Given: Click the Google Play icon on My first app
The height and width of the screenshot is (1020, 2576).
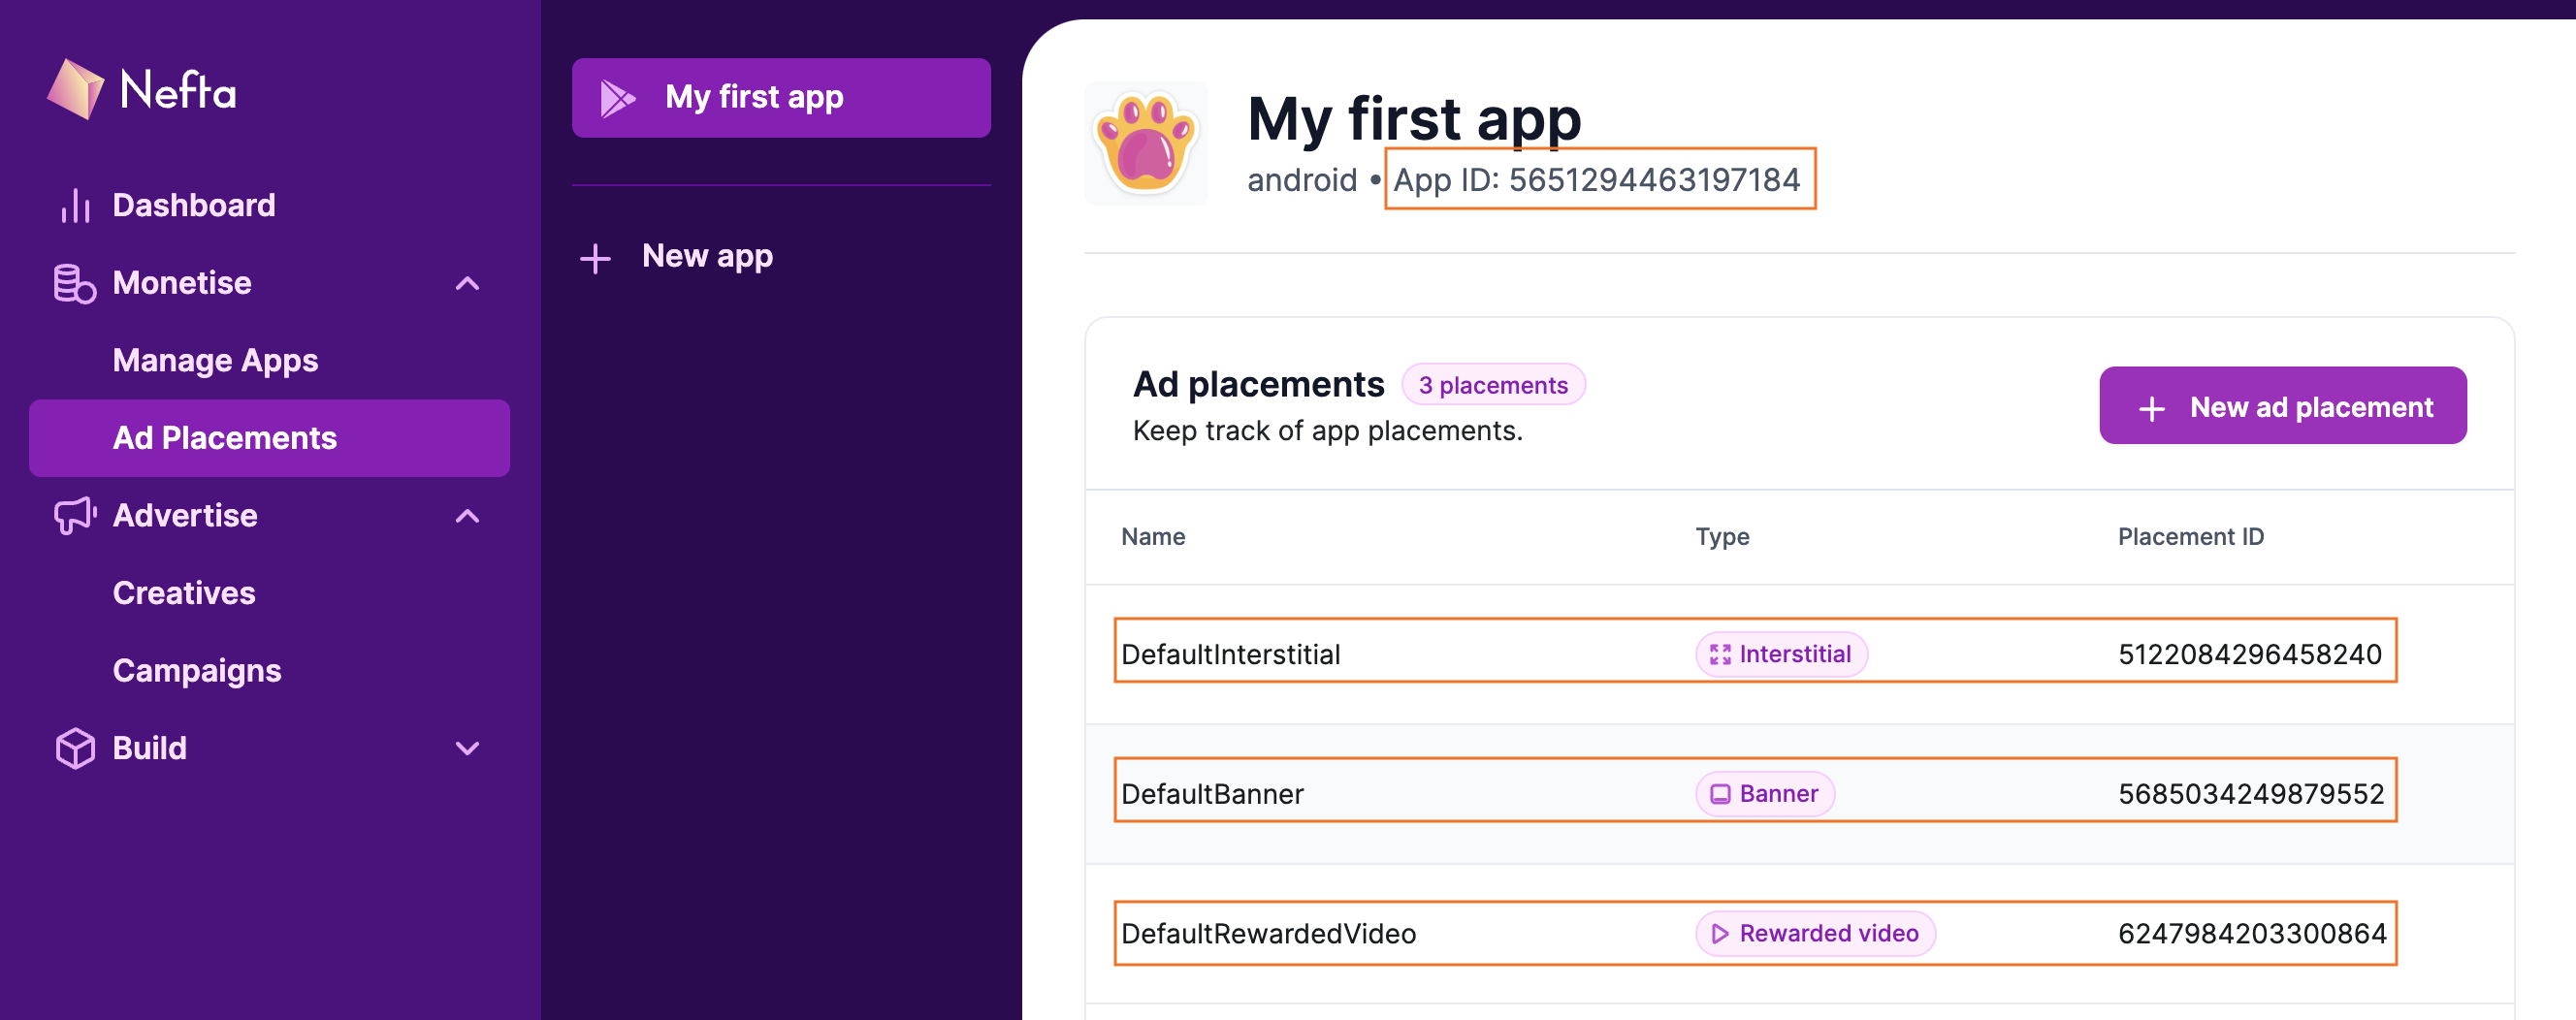Looking at the screenshot, I should coord(617,98).
